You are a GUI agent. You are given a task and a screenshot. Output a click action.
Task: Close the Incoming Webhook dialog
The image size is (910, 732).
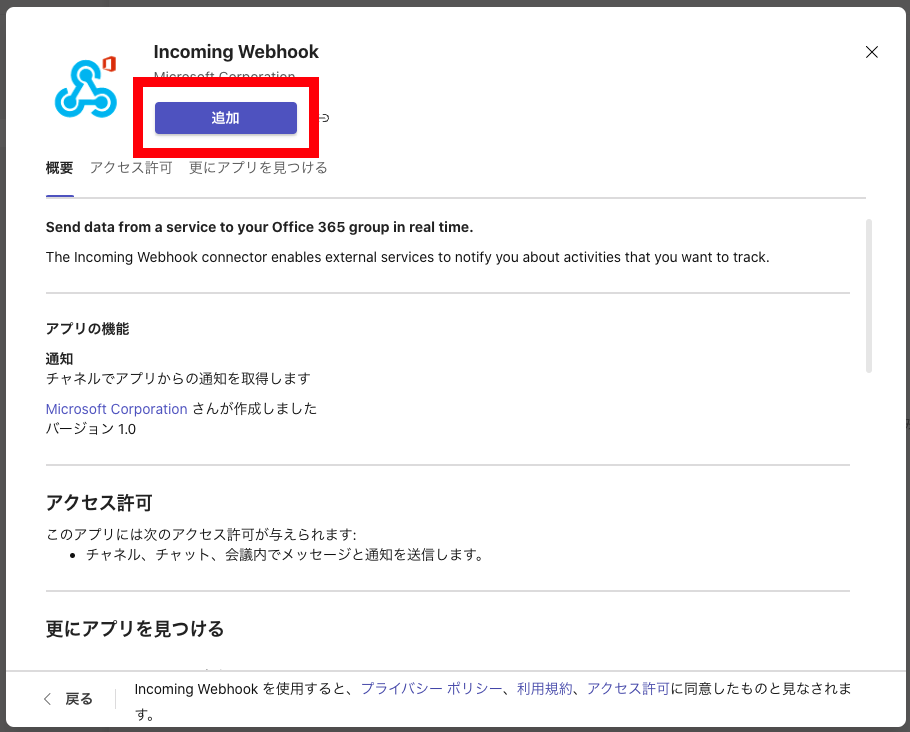(x=871, y=52)
